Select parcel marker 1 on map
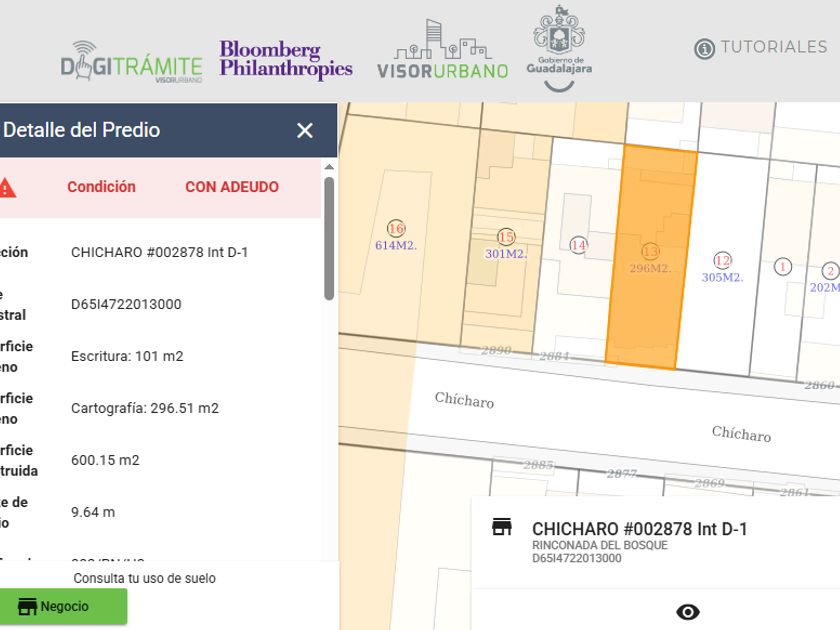Screen dimensions: 840x630 pos(783,266)
